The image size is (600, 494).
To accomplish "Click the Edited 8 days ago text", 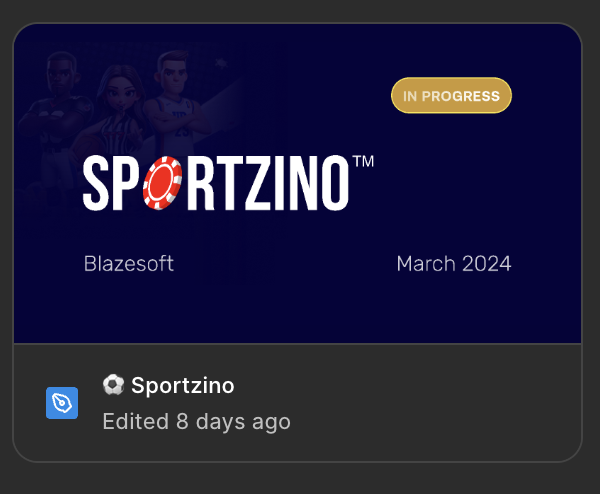I will pos(196,421).
